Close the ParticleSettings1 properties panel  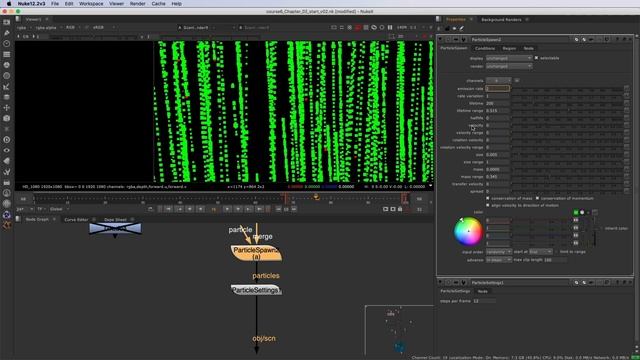click(x=630, y=282)
